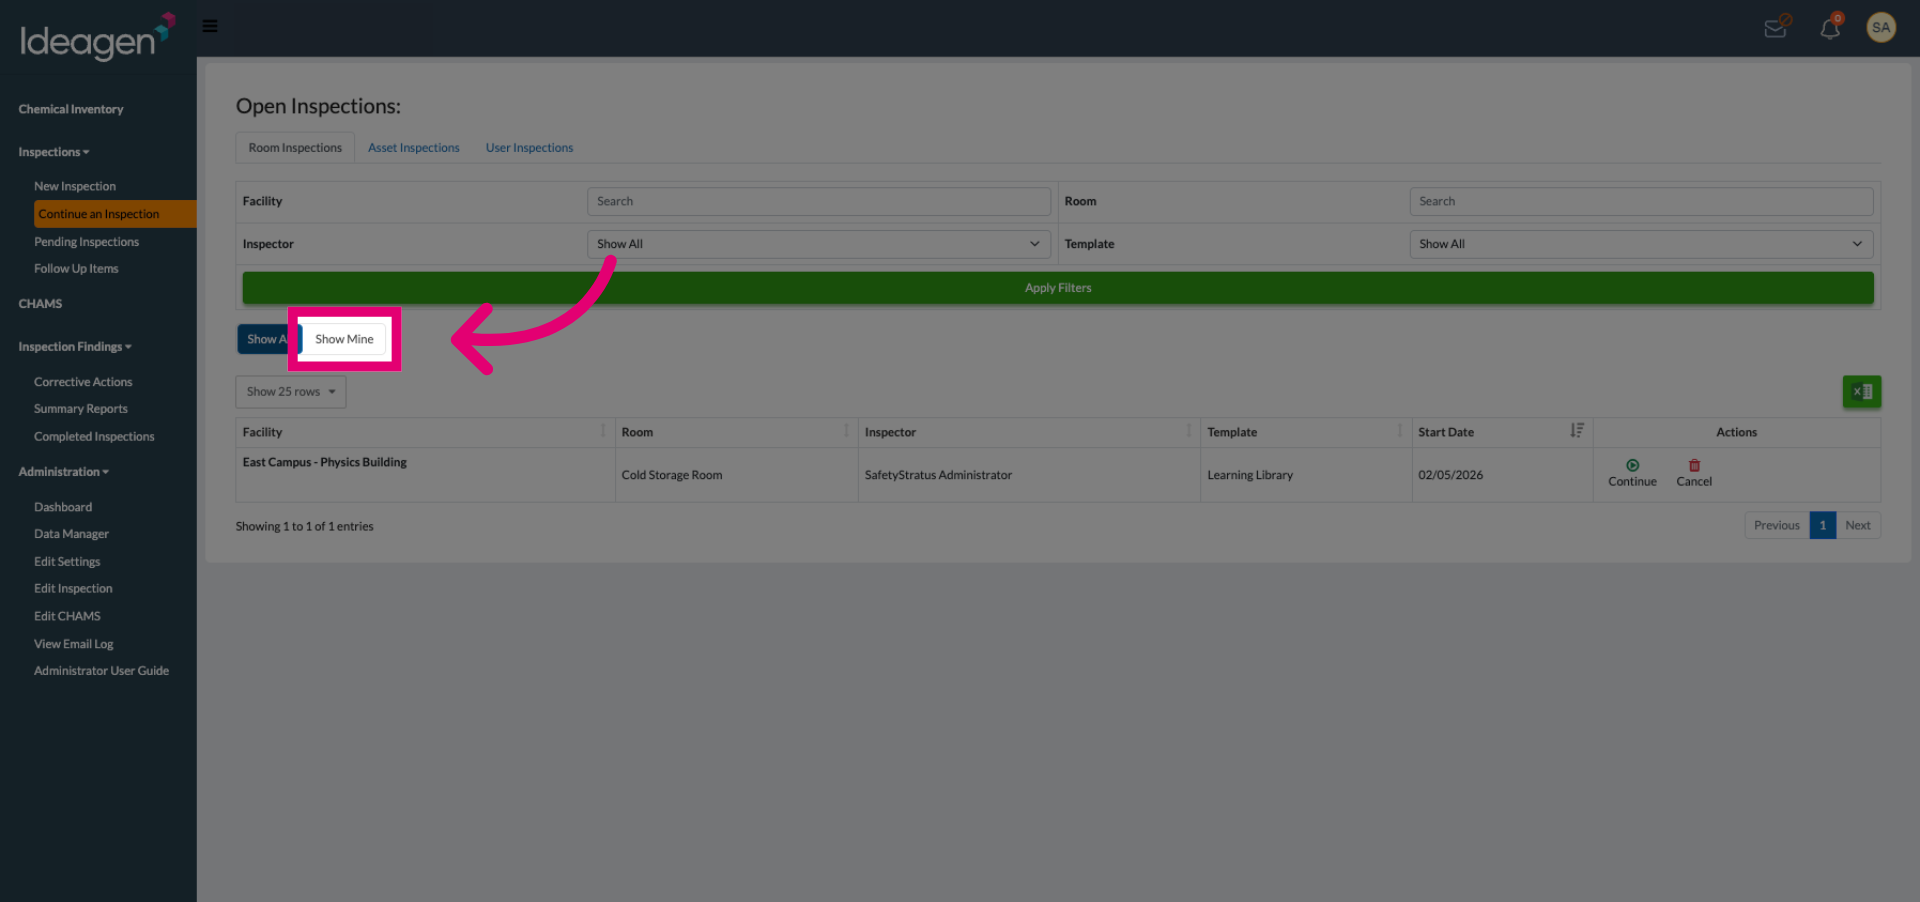
Task: Sort table by Inspector column header
Action: pos(1029,432)
